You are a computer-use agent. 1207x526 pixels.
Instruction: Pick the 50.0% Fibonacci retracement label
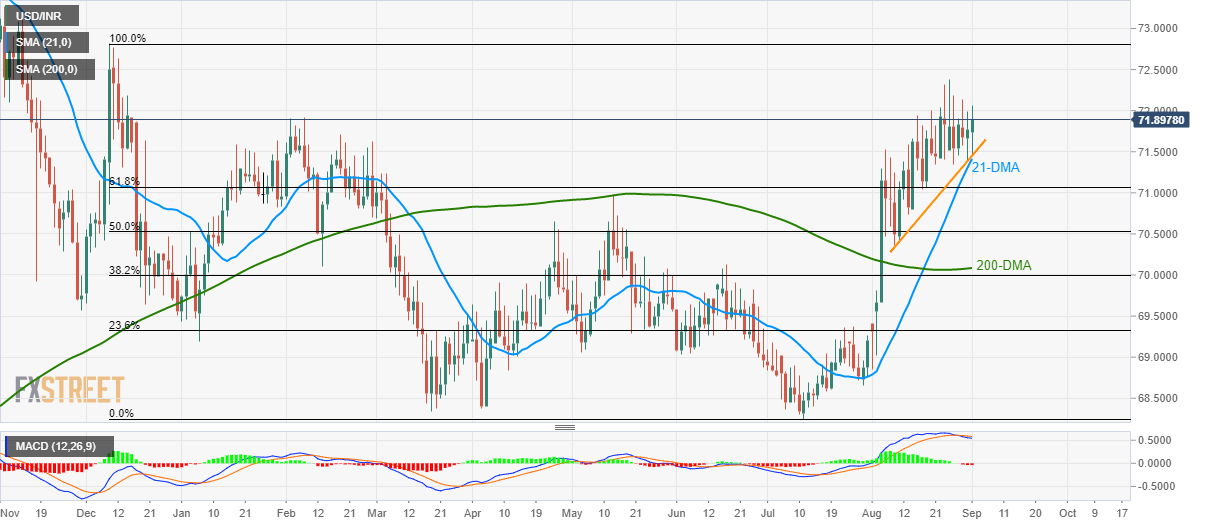[125, 226]
